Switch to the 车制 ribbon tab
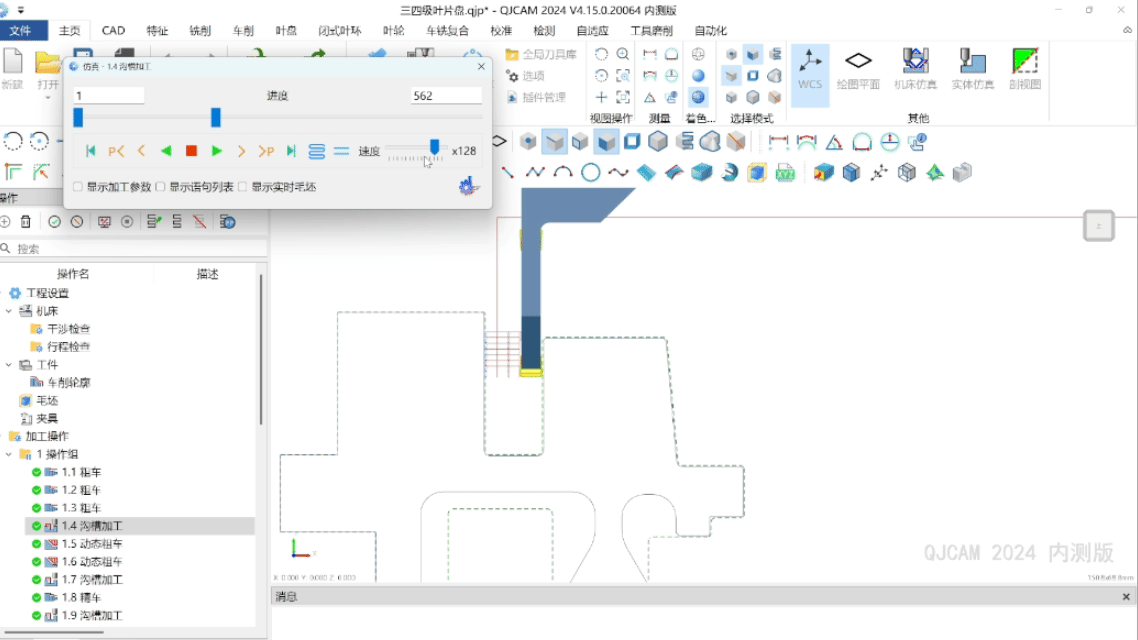 tap(243, 31)
